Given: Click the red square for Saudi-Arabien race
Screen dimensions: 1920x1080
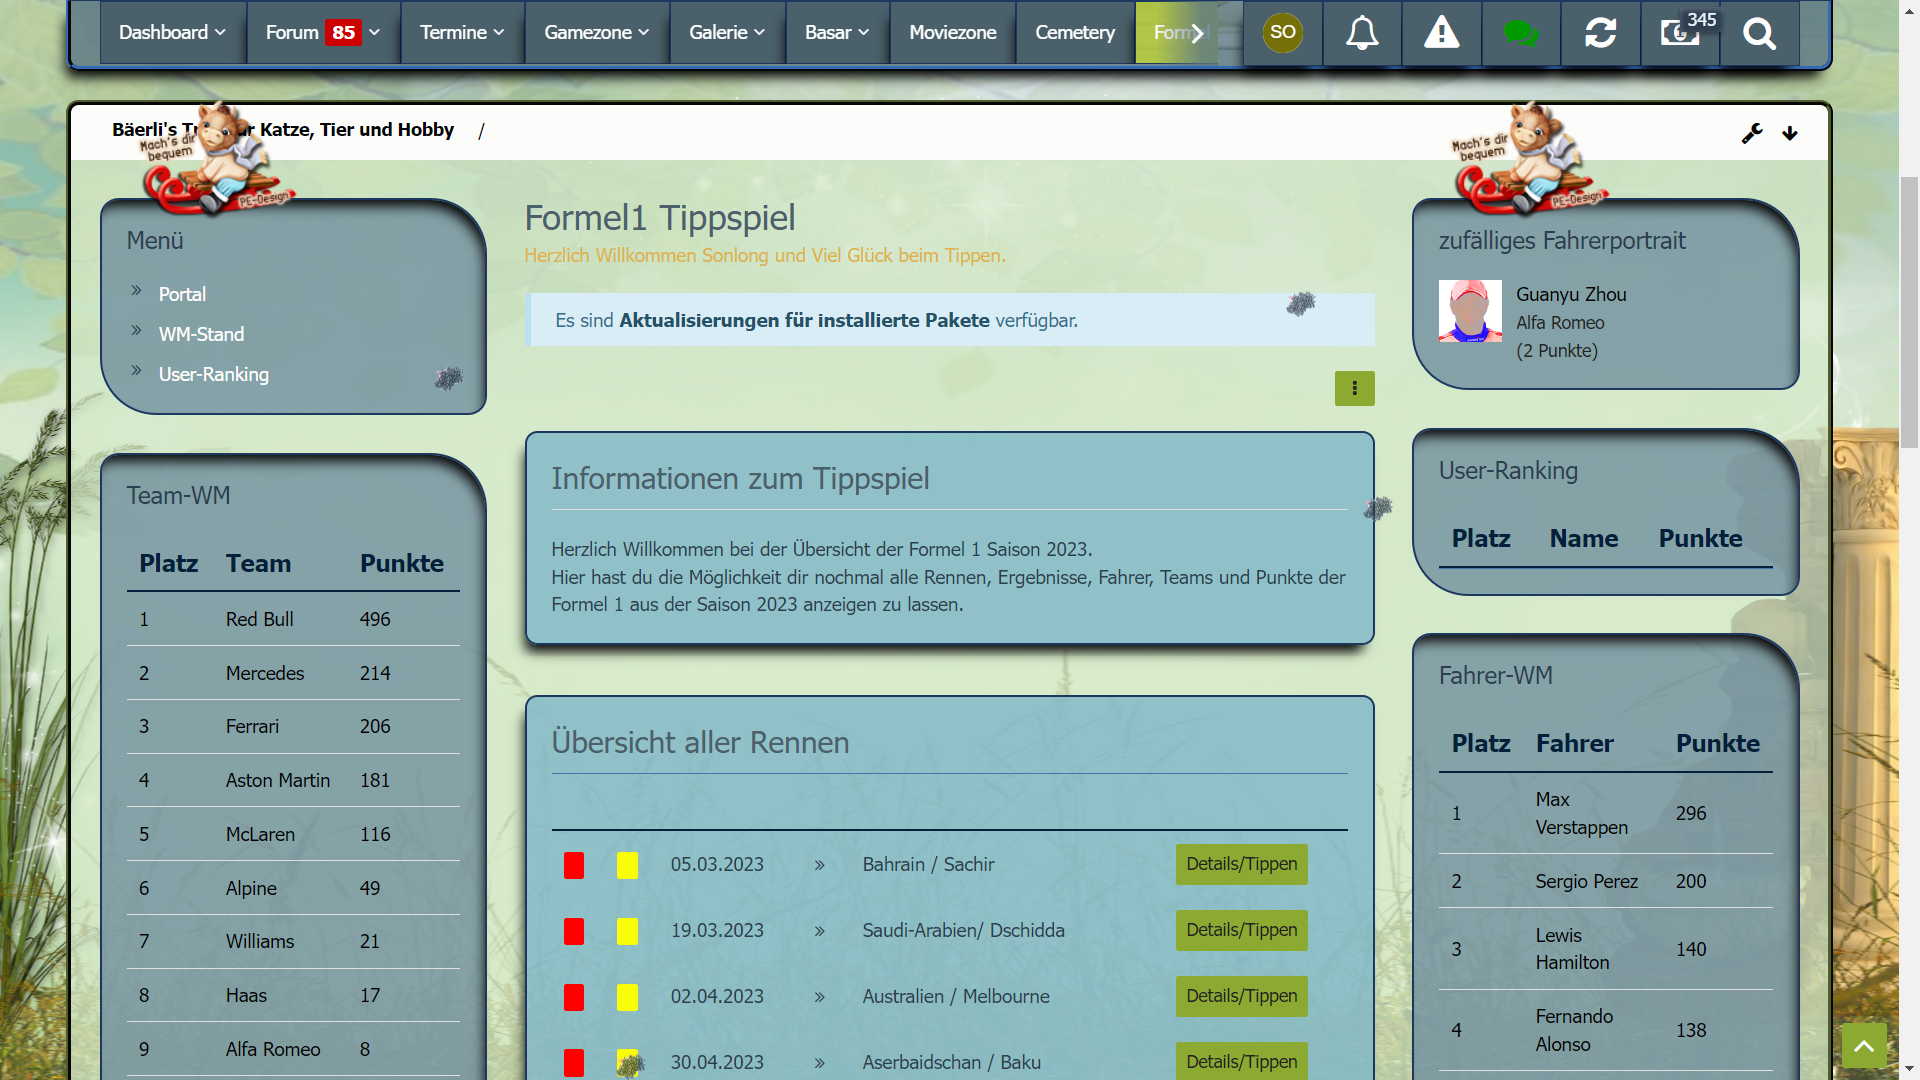Looking at the screenshot, I should click(573, 932).
